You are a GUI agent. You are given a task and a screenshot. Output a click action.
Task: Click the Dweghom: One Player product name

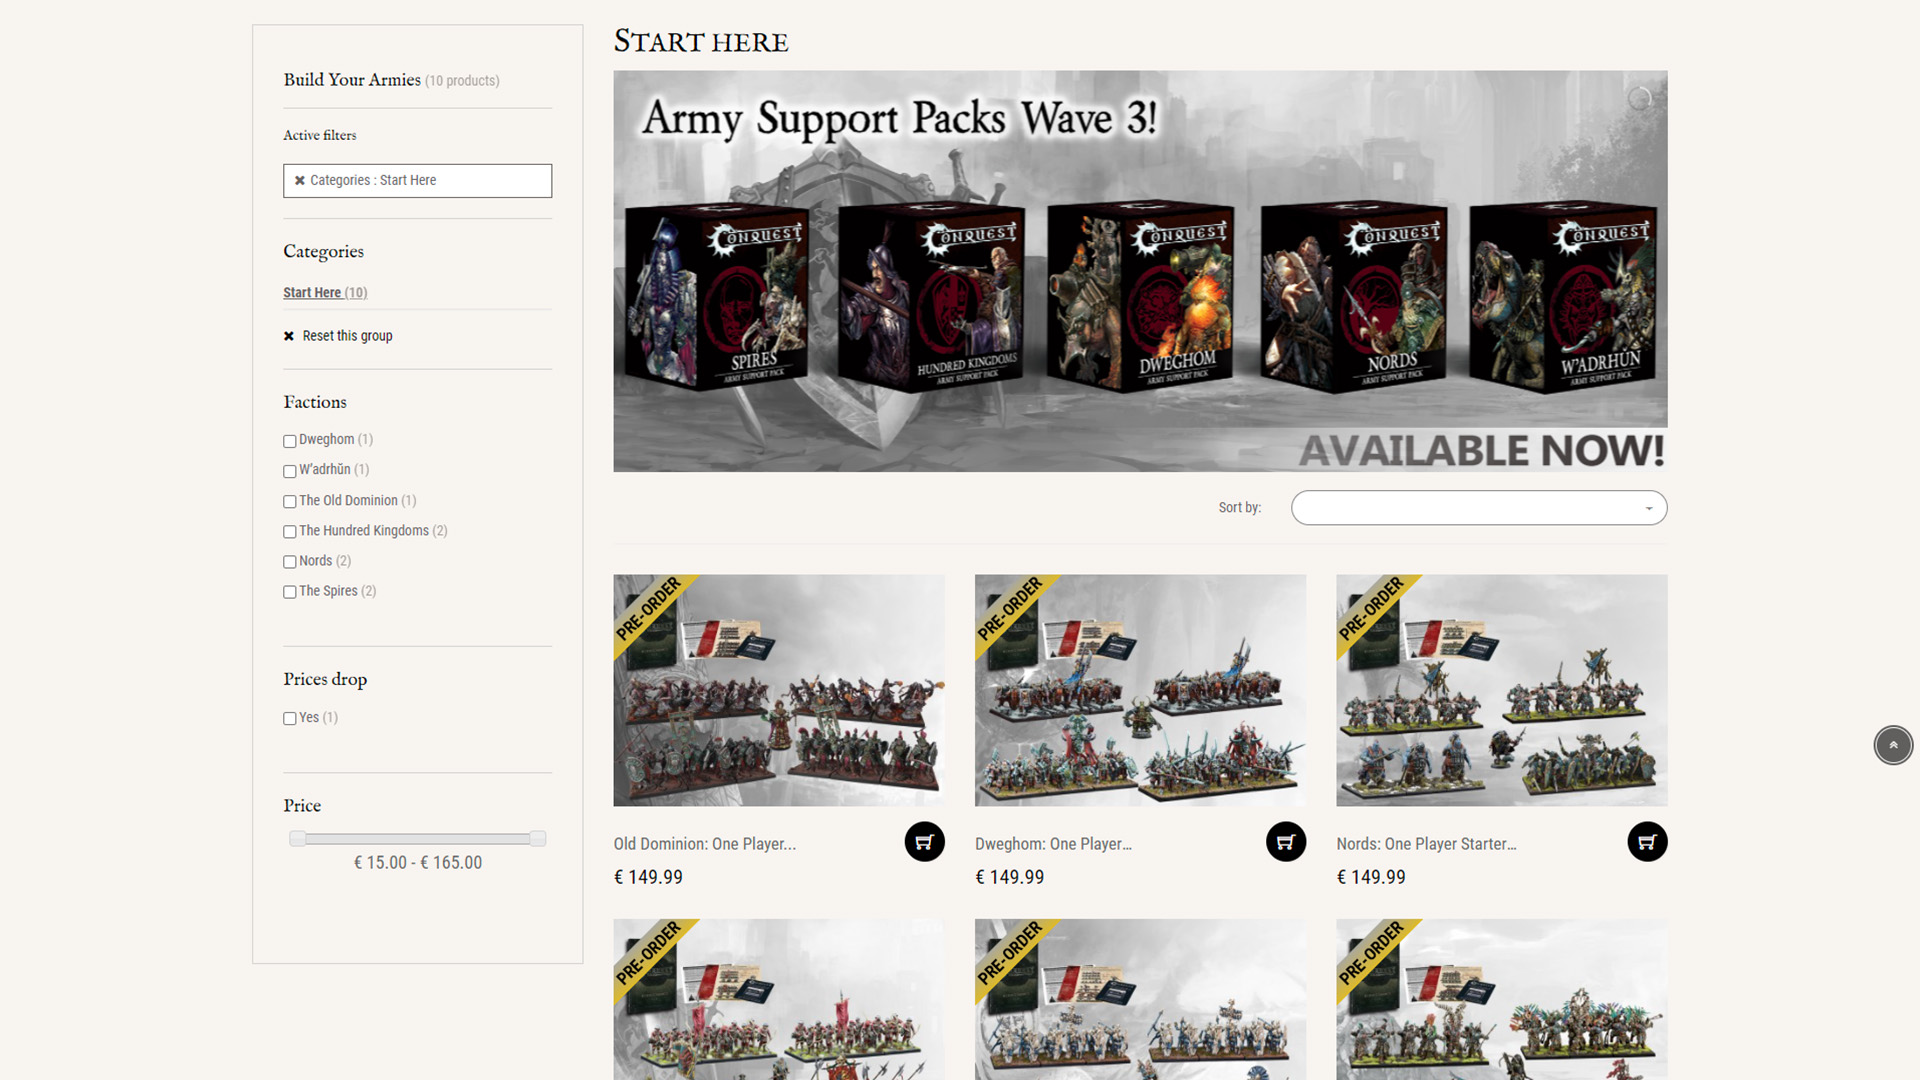(1053, 844)
